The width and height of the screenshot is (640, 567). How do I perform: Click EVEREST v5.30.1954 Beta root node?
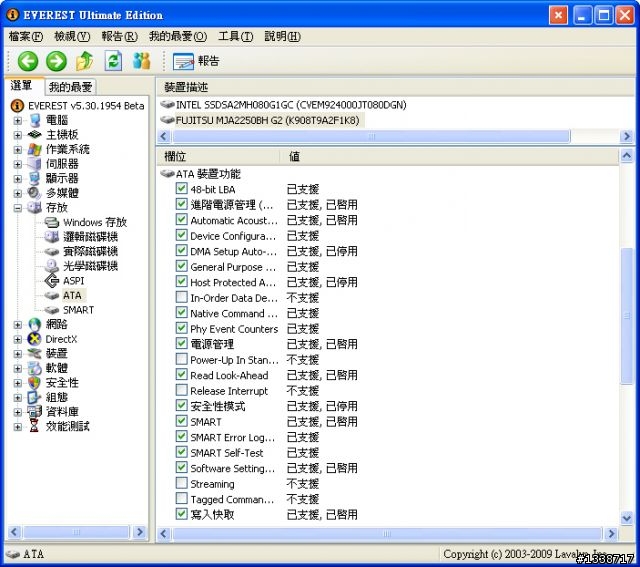click(78, 106)
